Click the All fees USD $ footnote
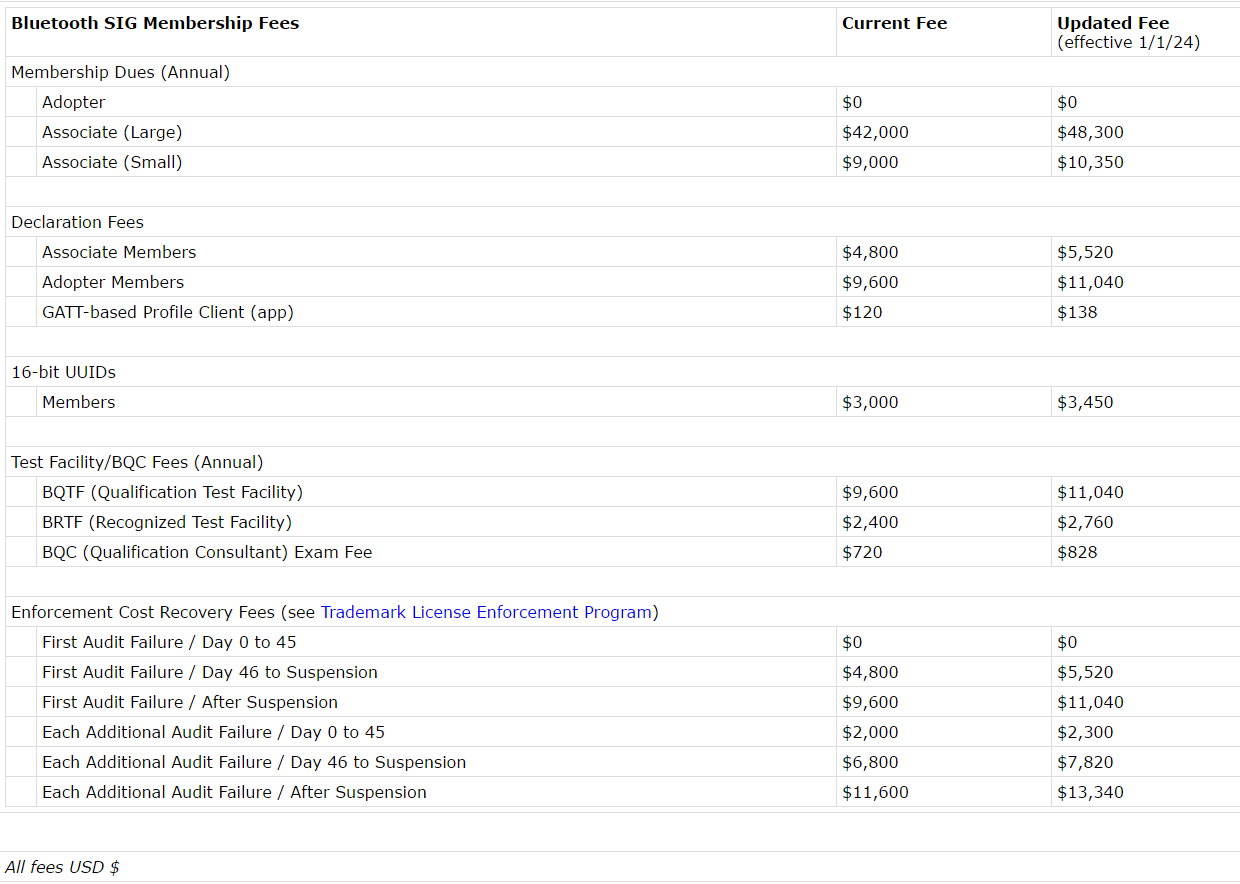 click(62, 867)
